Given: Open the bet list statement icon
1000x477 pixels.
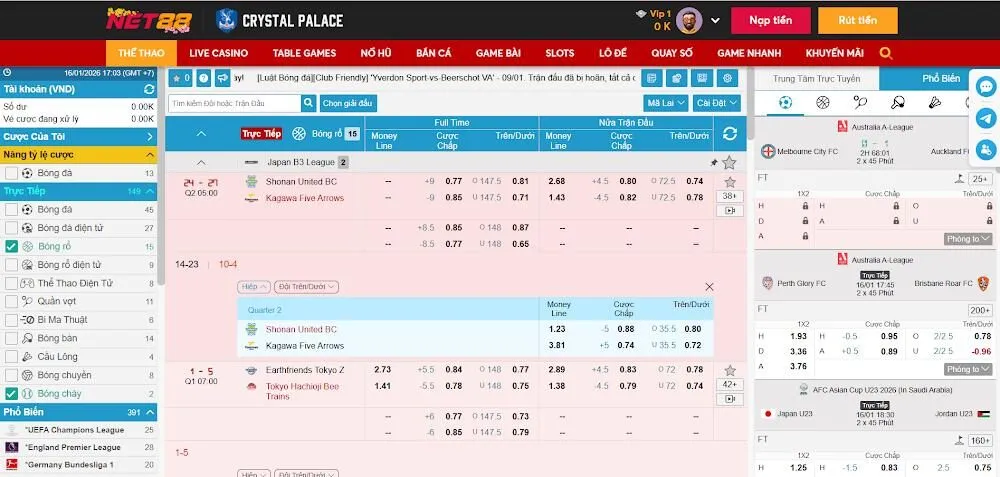Looking at the screenshot, I should [651, 78].
